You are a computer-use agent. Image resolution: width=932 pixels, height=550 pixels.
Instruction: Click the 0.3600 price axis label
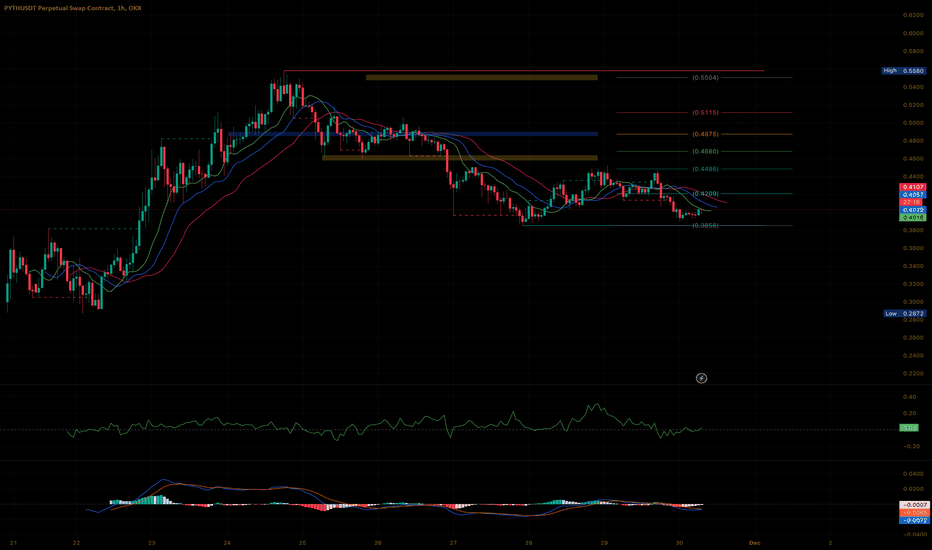point(912,248)
